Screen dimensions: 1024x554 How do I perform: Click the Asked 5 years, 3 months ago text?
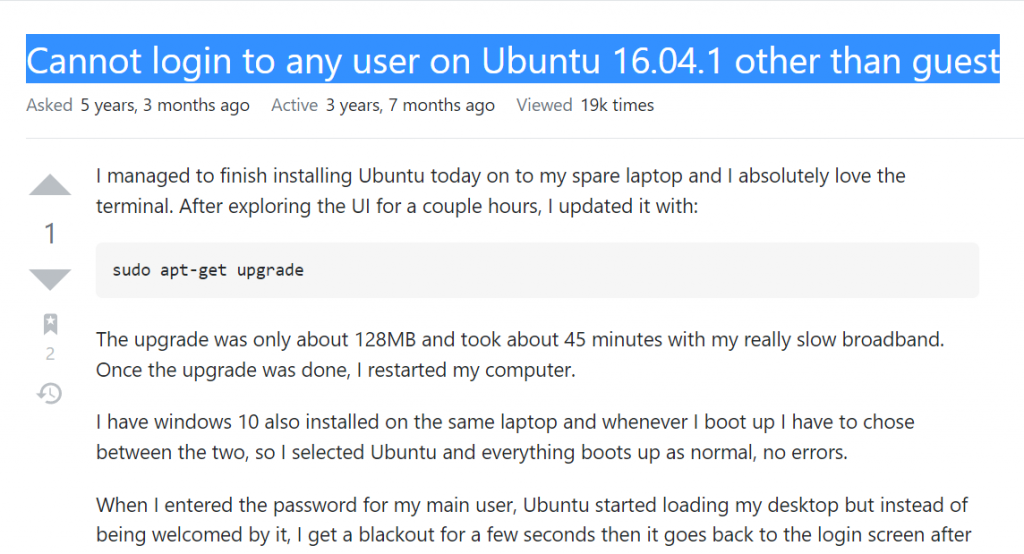[138, 105]
